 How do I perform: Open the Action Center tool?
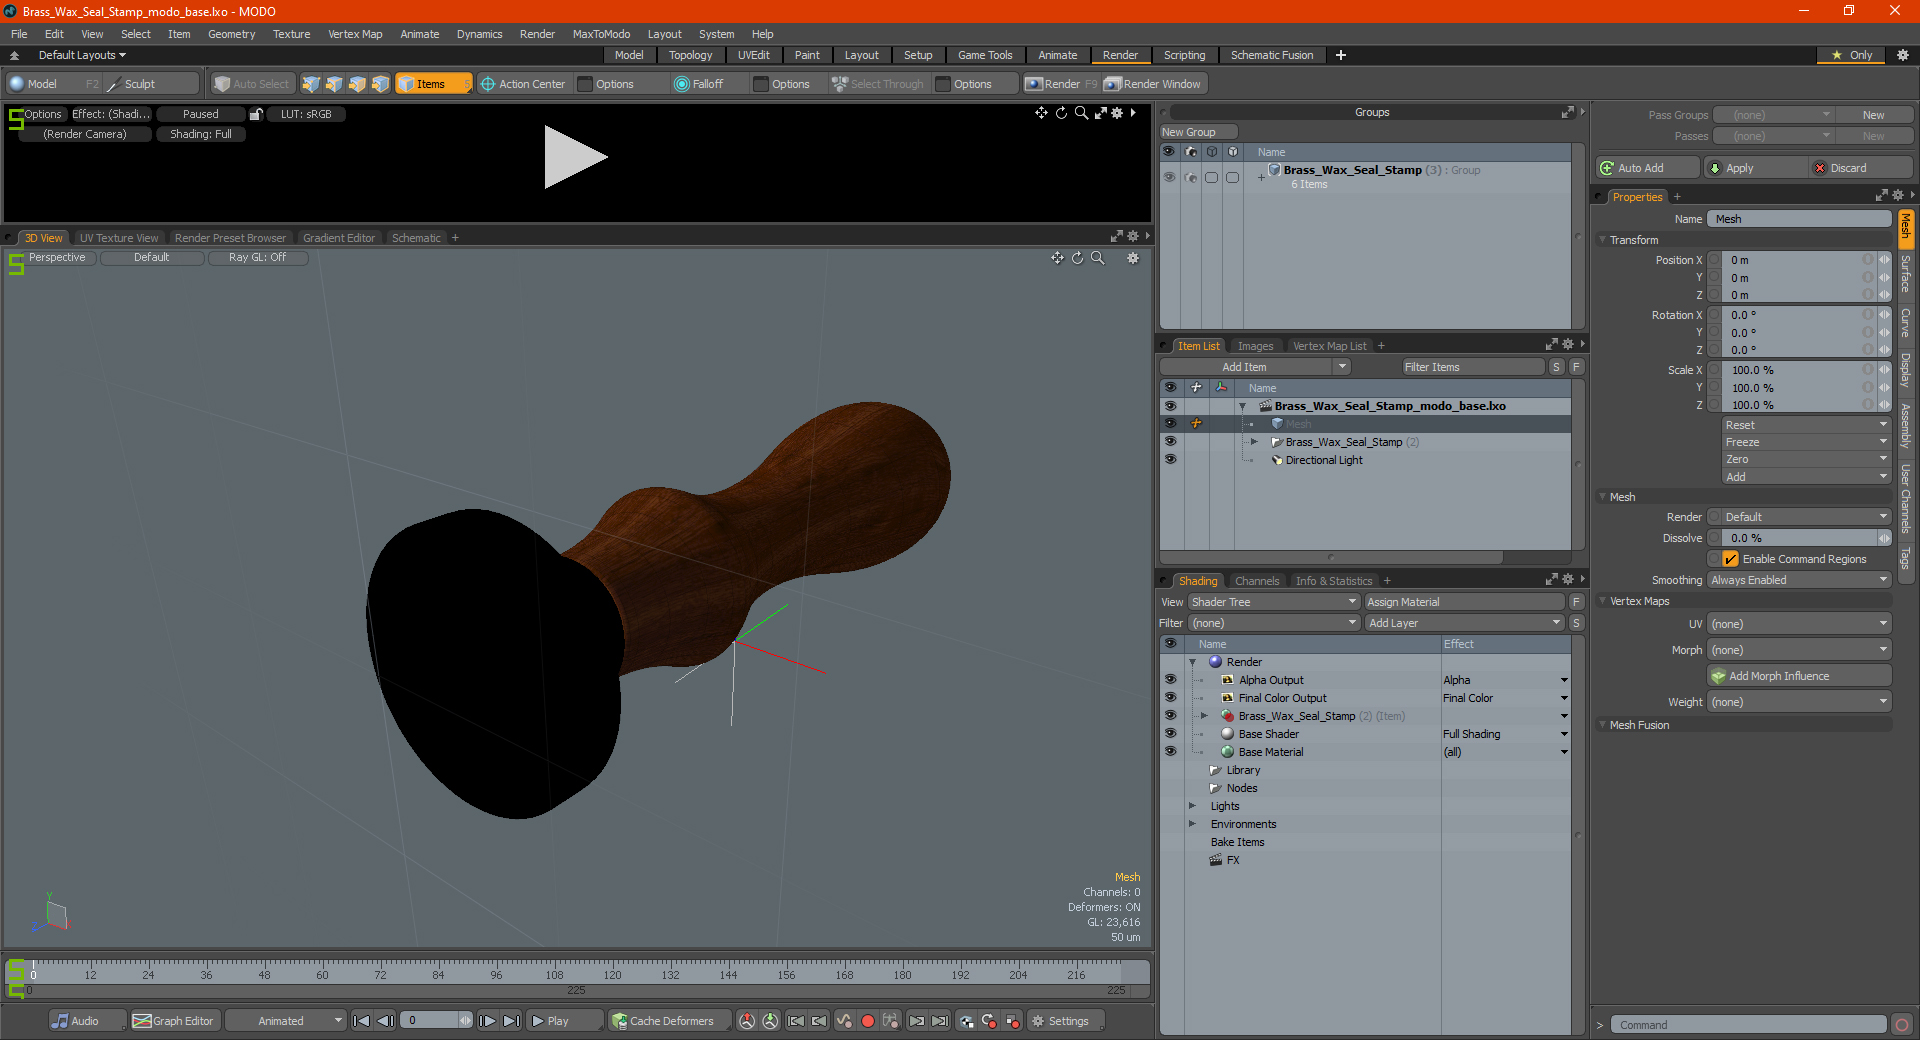coord(523,84)
